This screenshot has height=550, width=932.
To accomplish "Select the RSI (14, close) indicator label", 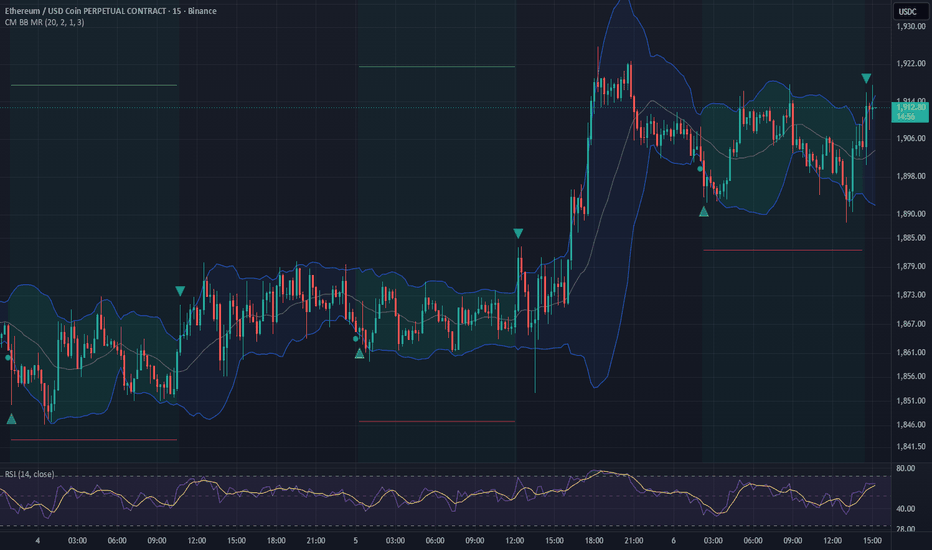I will pos(29,474).
